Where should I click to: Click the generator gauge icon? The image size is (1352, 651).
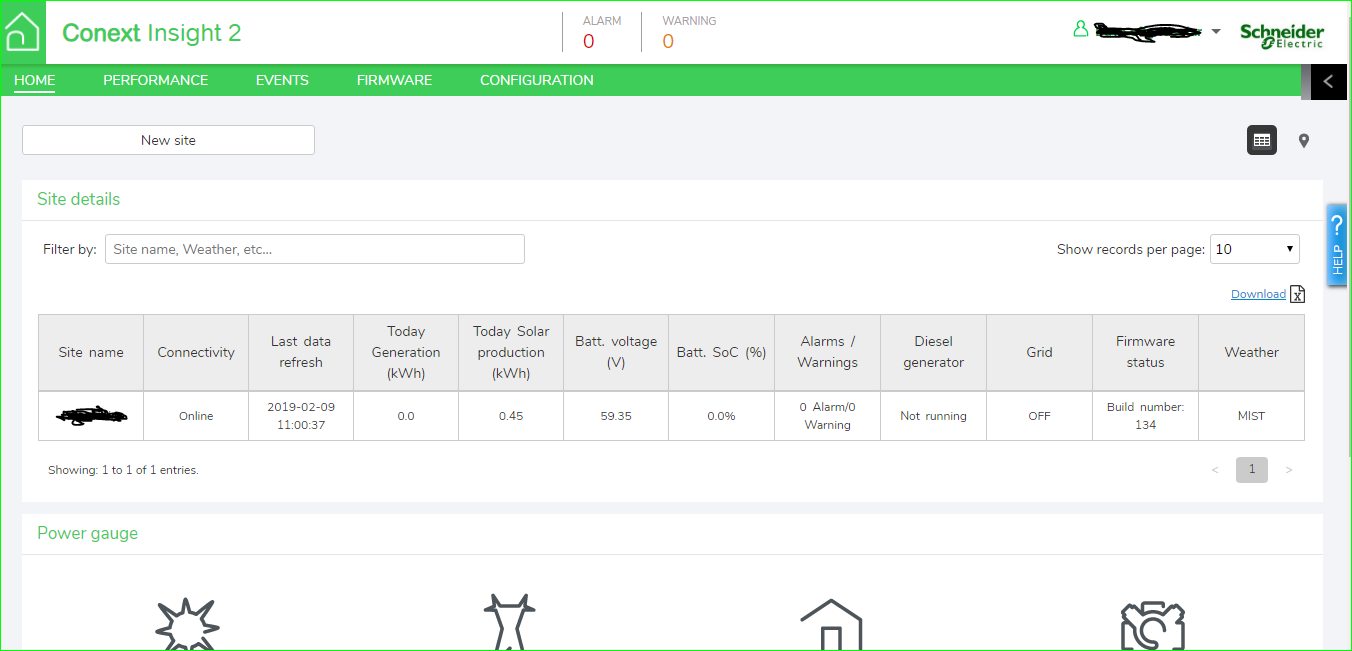pos(1153,626)
